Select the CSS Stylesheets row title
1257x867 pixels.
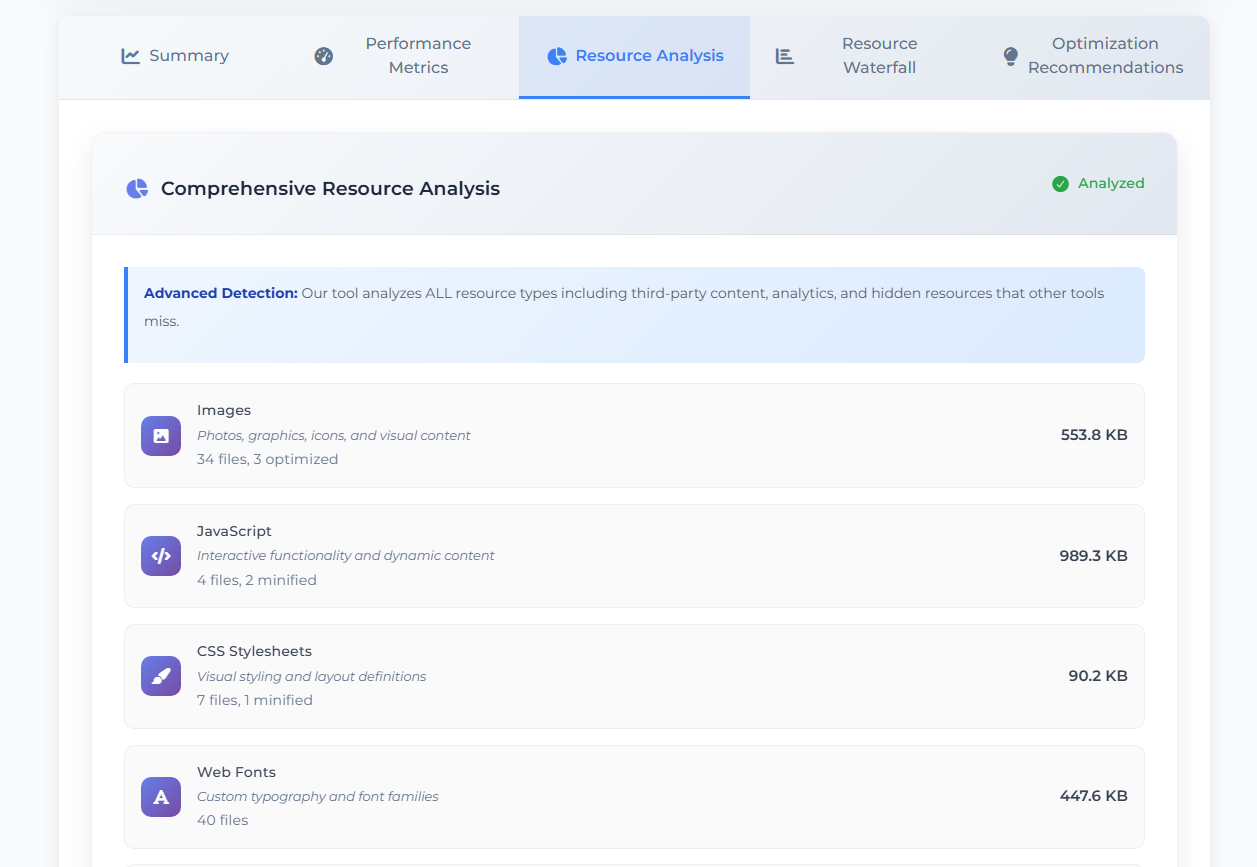[x=254, y=651]
